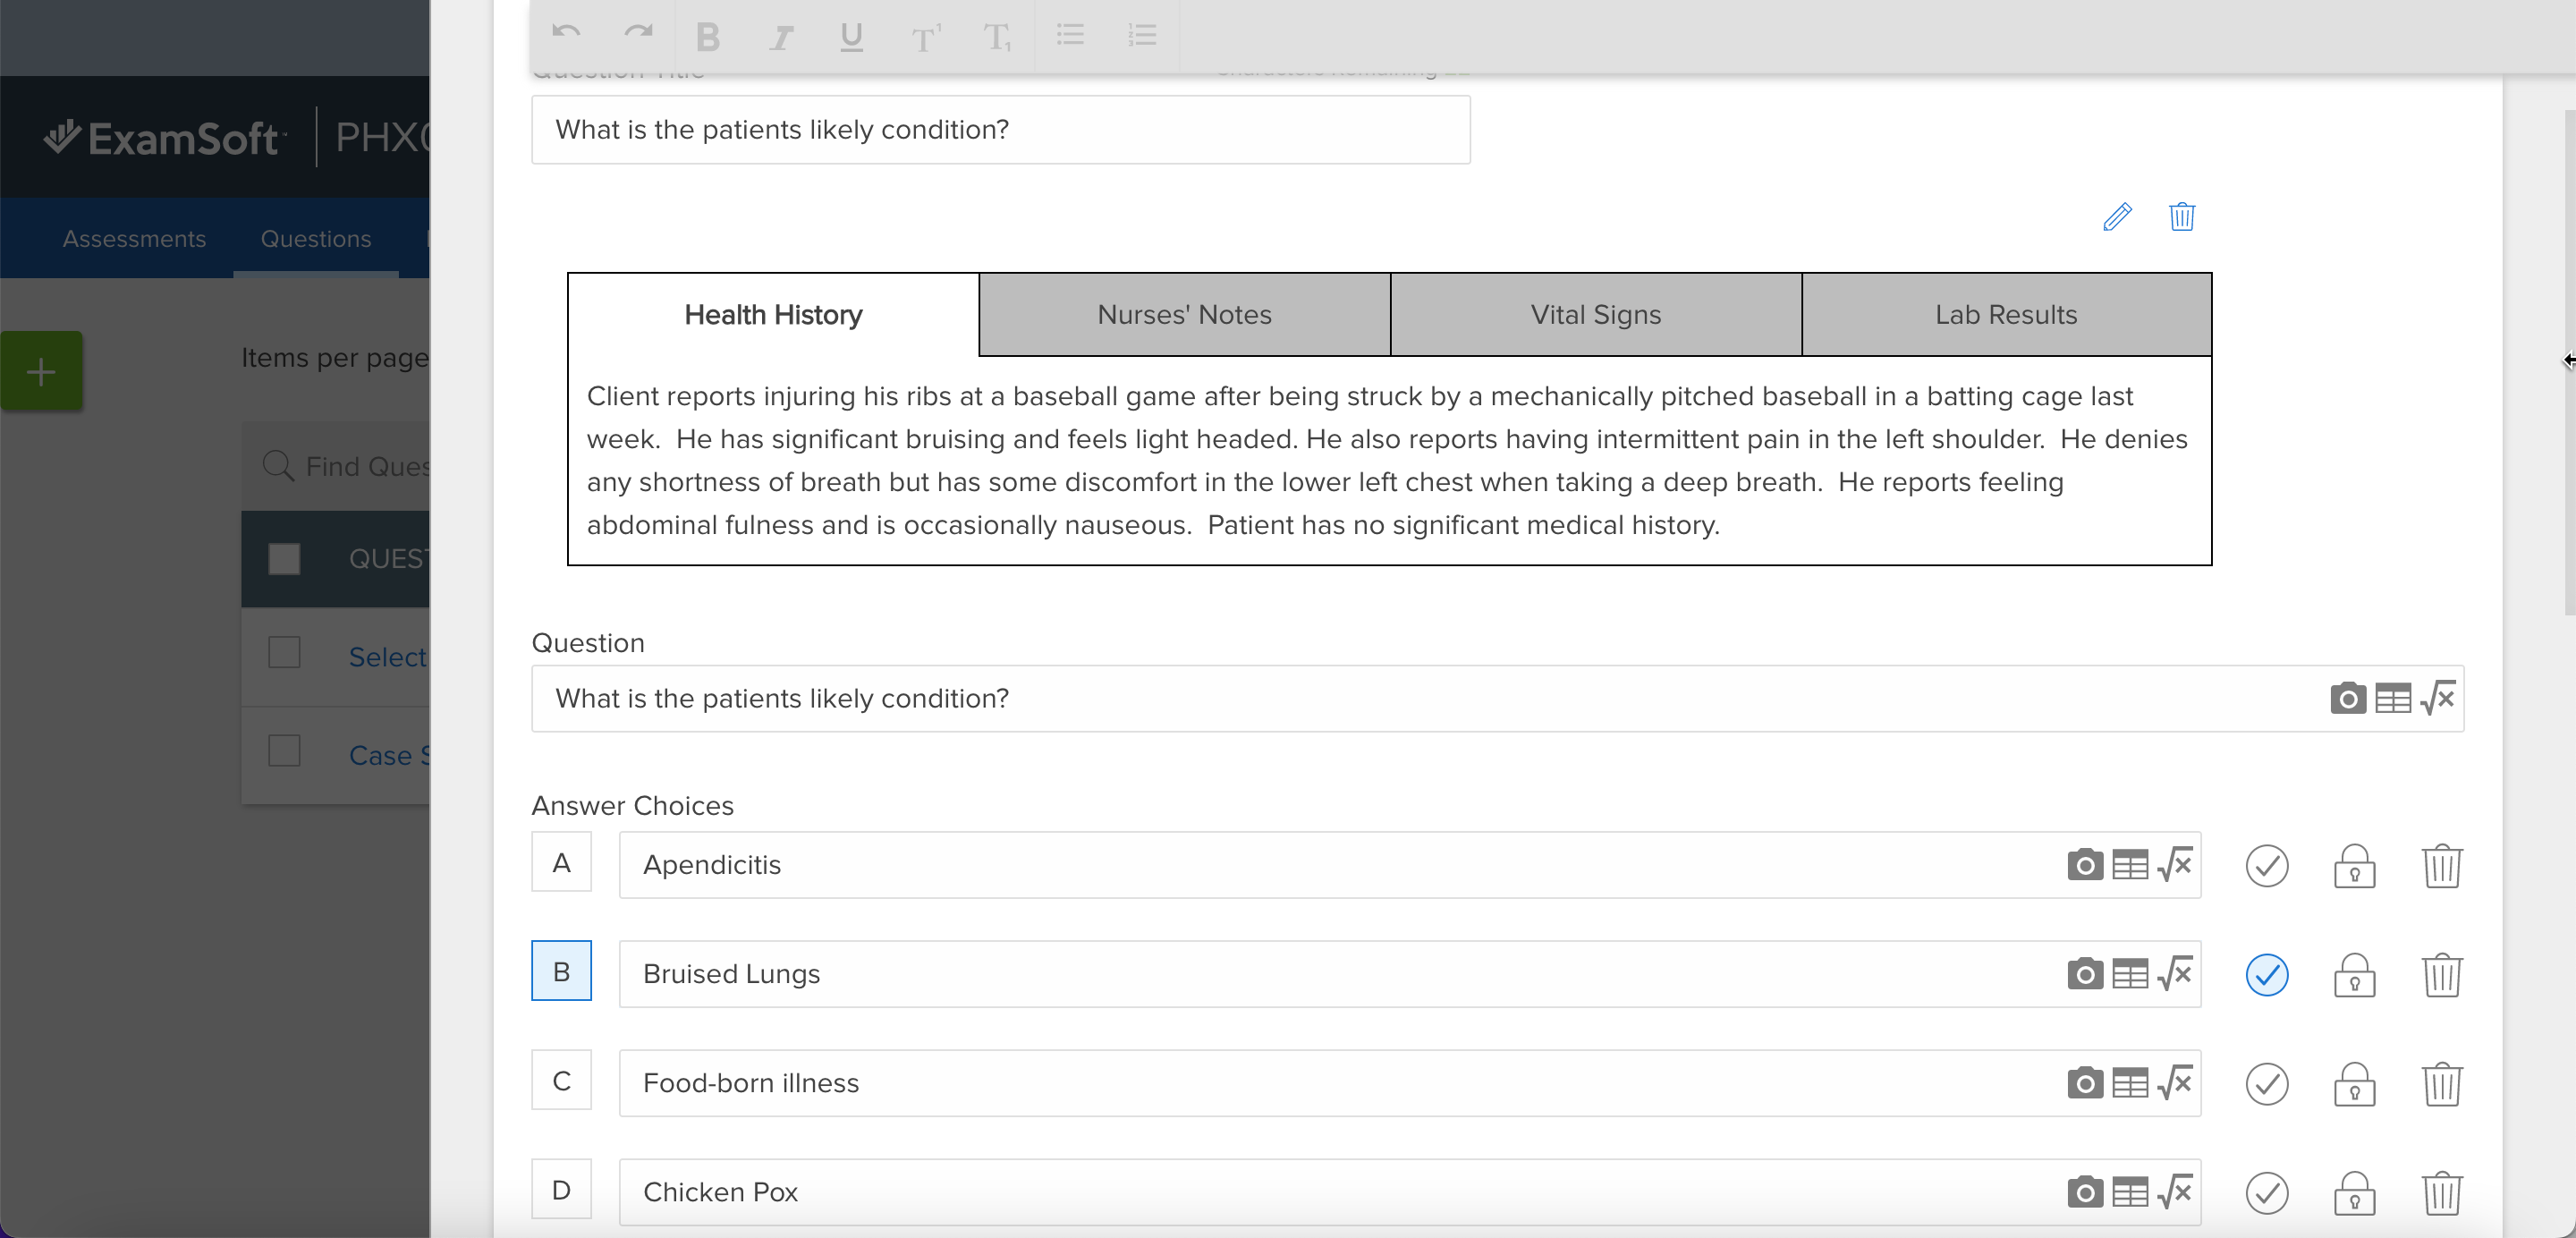Screen dimensions: 2576x1238
Task: Mark Chicken Pox as correct answer
Action: click(2267, 1192)
